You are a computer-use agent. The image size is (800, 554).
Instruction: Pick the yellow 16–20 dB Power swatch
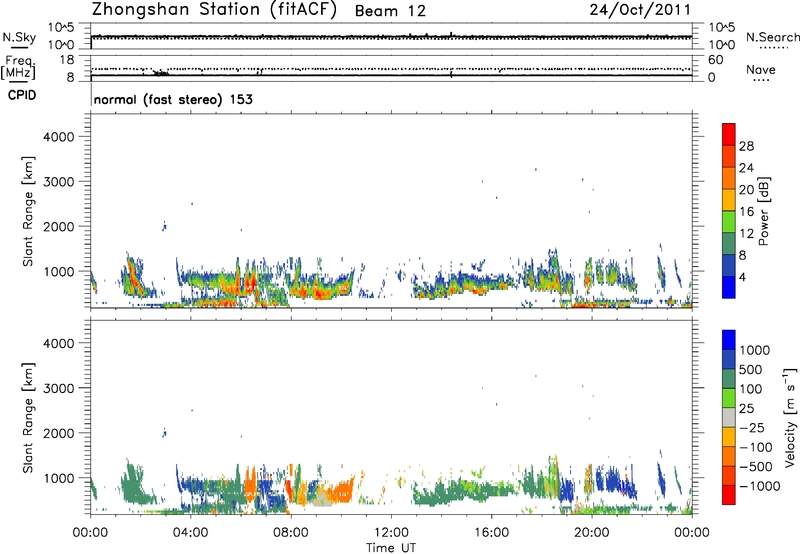pos(729,200)
